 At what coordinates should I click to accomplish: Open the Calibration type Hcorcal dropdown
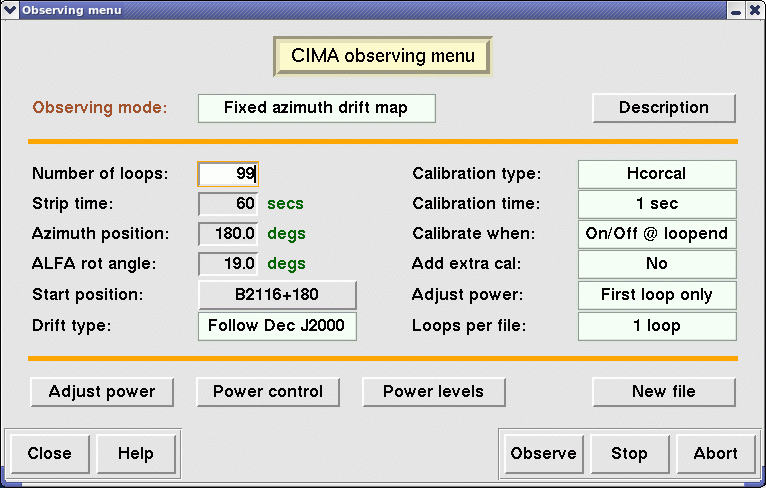coord(656,174)
